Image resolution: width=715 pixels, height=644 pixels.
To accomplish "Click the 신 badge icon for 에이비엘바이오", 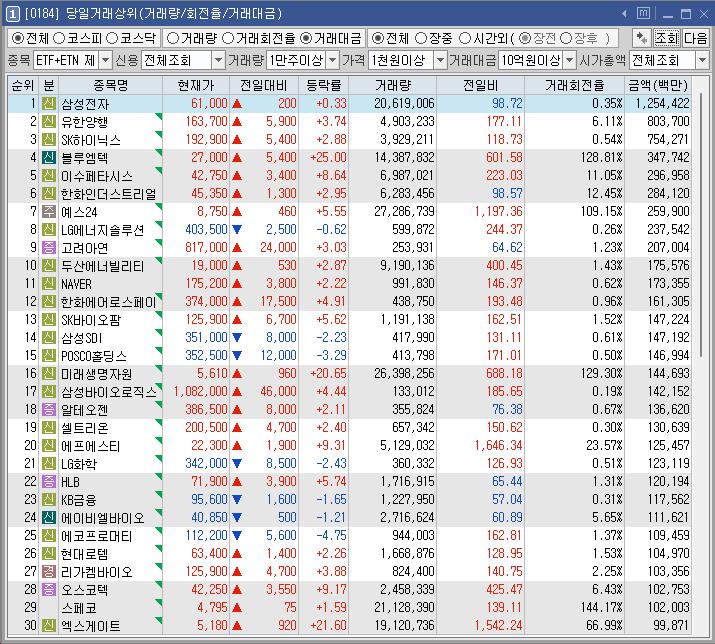I will click(x=49, y=518).
